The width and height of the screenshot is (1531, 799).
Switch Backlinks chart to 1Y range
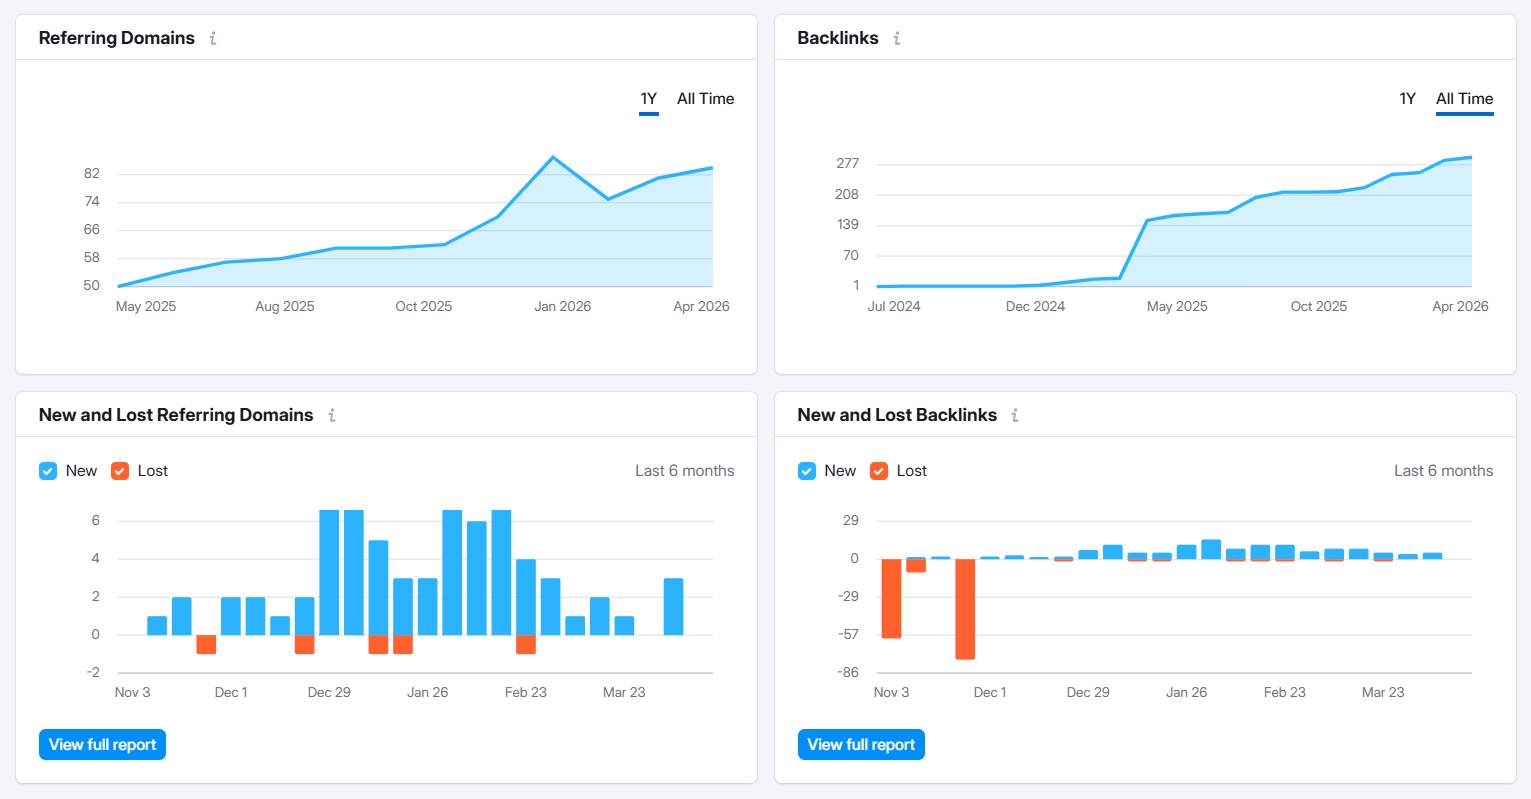pos(1407,99)
